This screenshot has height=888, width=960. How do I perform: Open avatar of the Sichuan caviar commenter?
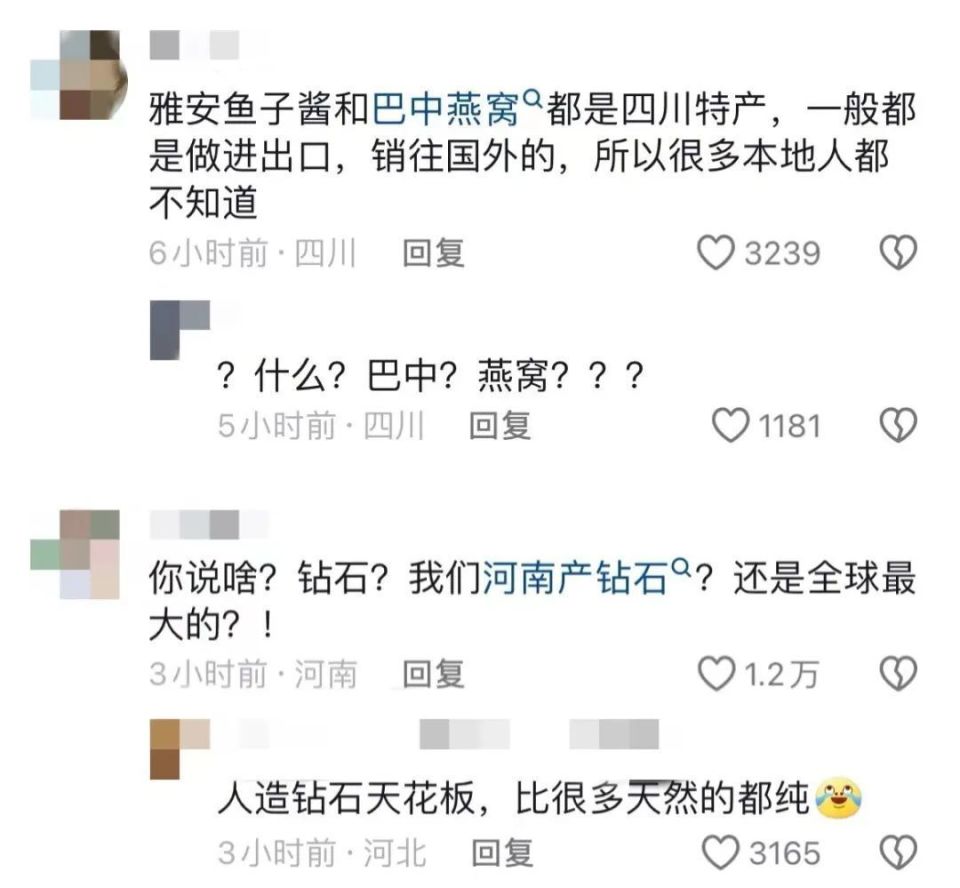click(x=79, y=74)
